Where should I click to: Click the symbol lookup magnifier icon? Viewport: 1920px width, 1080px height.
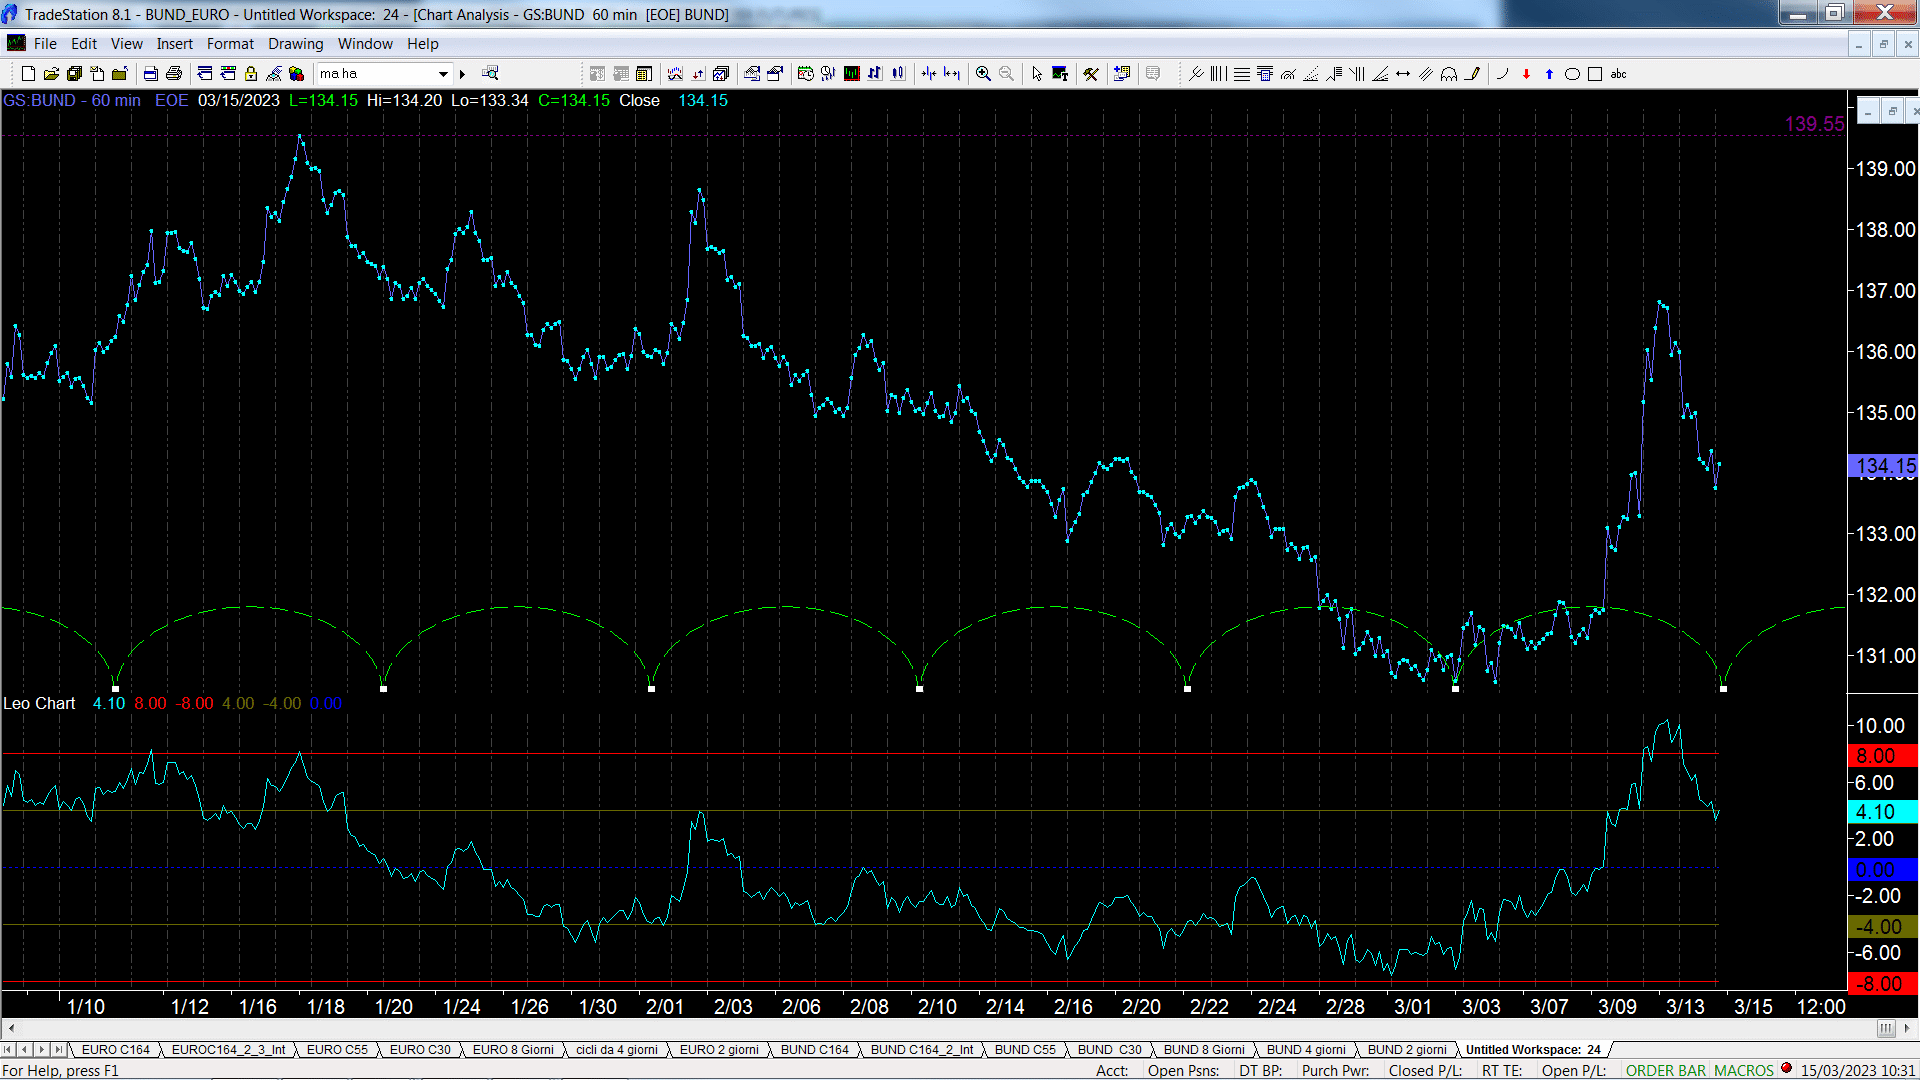coord(490,74)
